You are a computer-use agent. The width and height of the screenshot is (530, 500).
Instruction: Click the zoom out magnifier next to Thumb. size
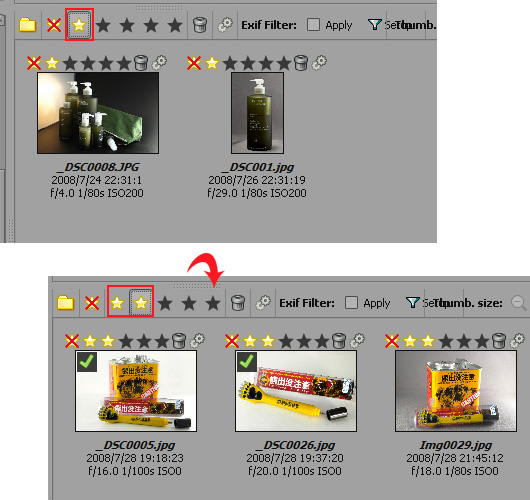coord(519,303)
